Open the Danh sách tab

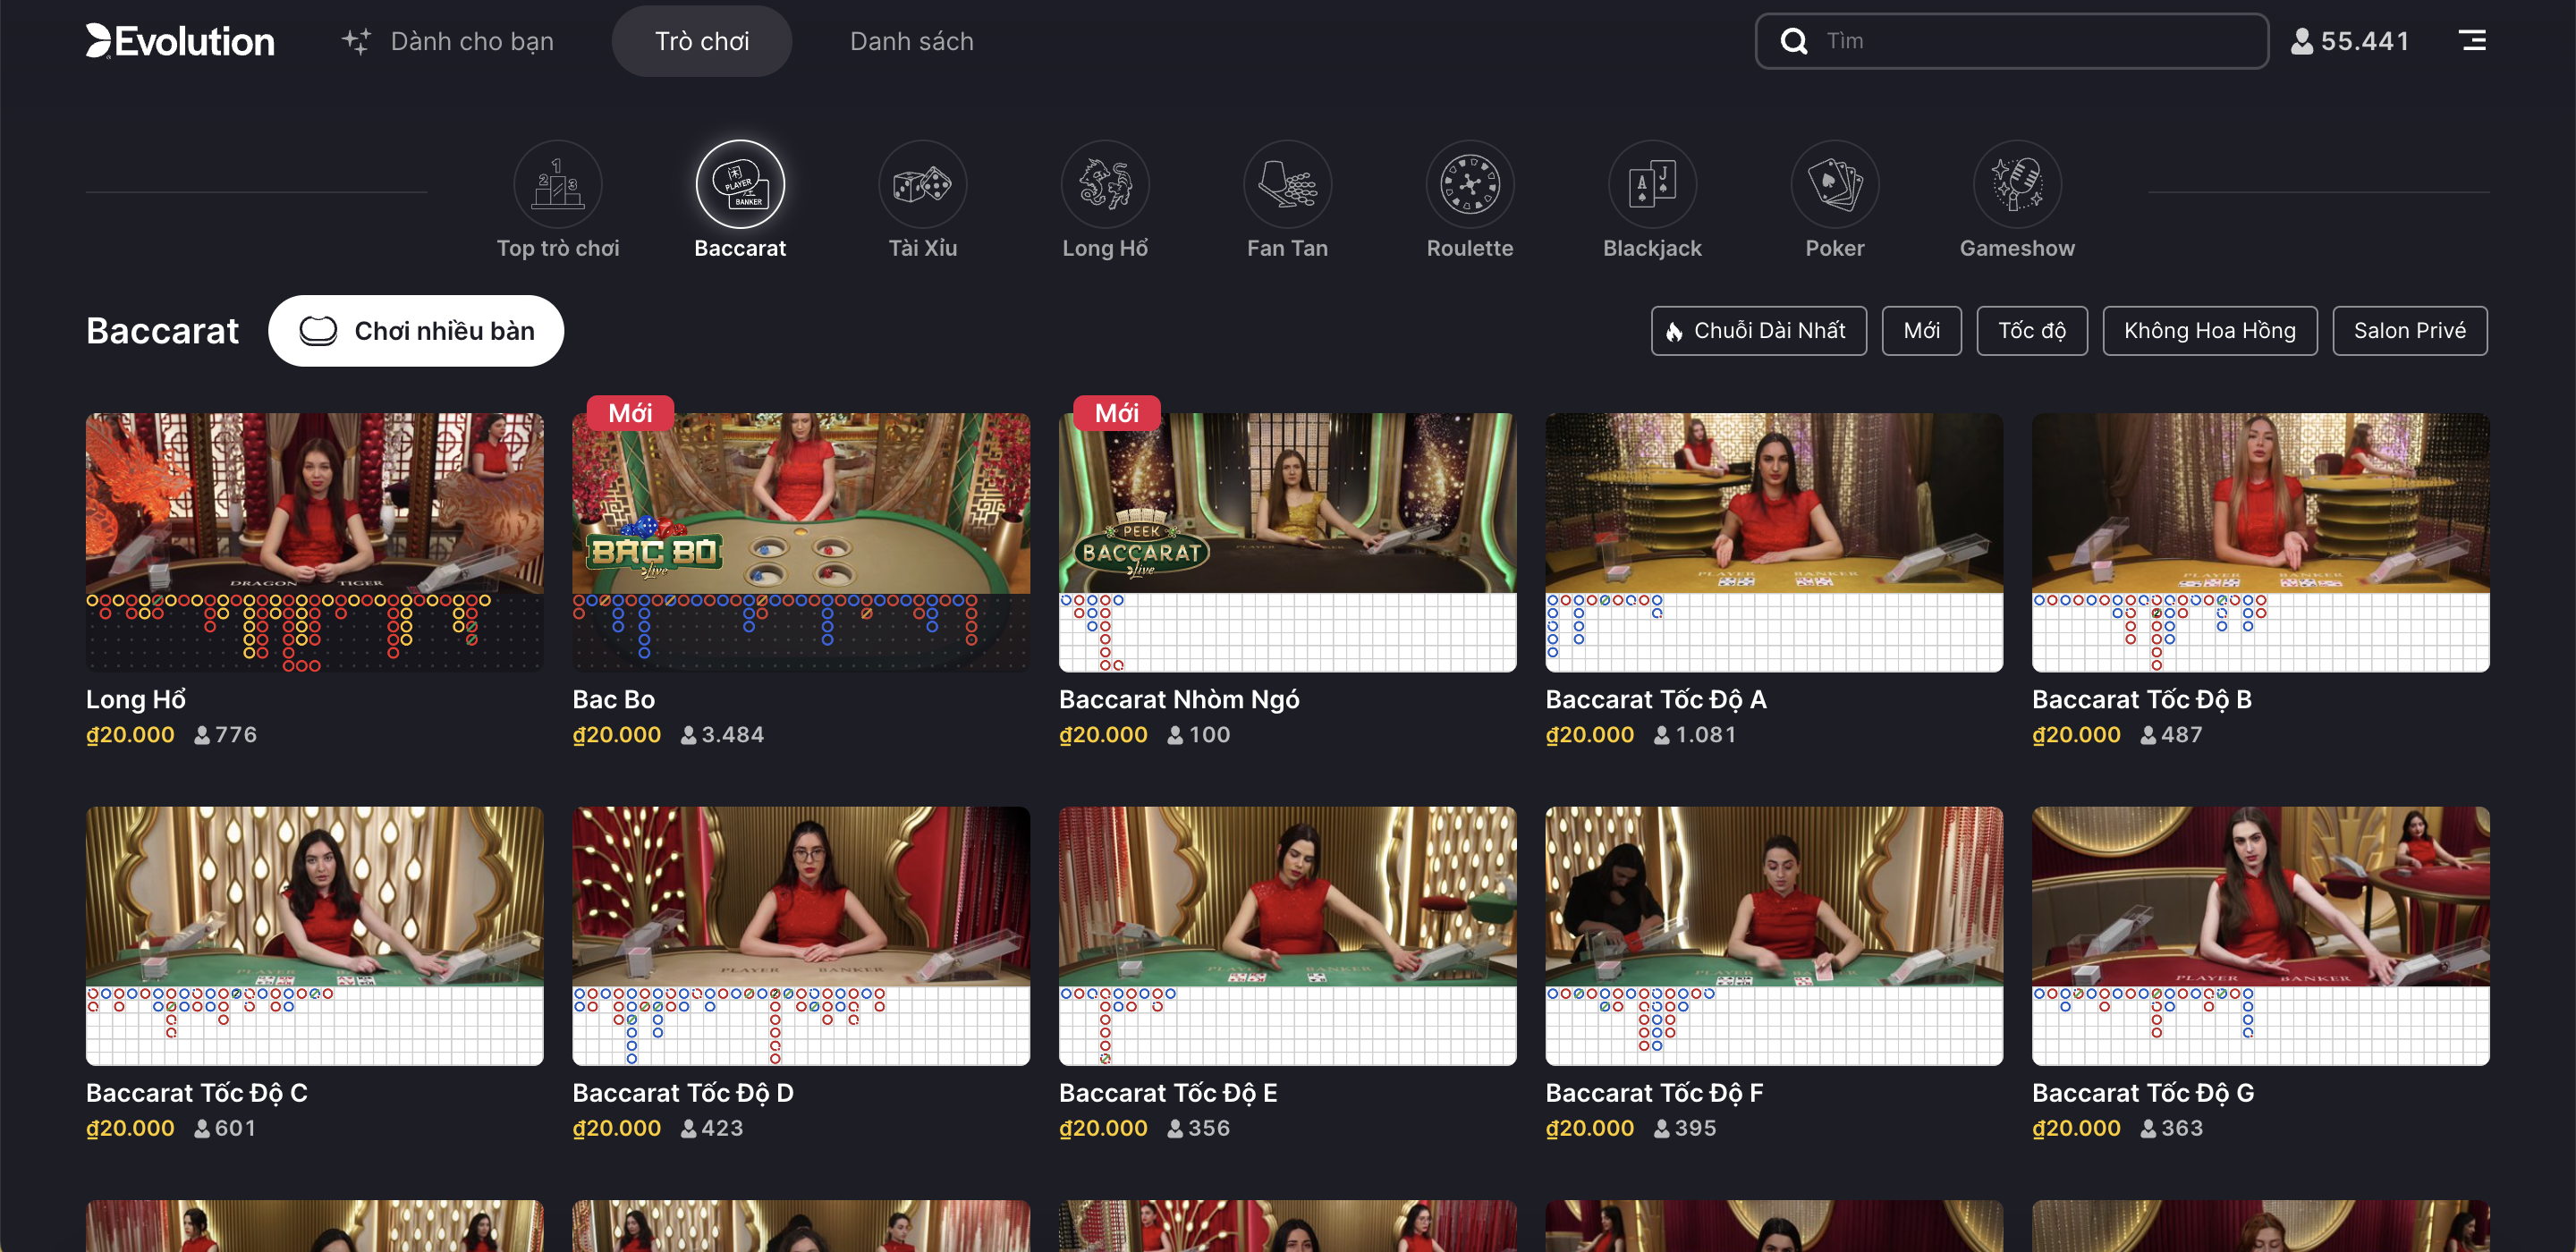click(x=911, y=41)
